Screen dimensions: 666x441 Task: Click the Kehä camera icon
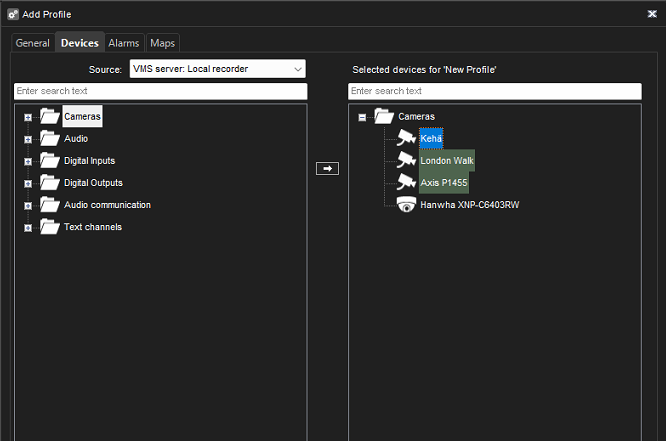pyautogui.click(x=406, y=138)
